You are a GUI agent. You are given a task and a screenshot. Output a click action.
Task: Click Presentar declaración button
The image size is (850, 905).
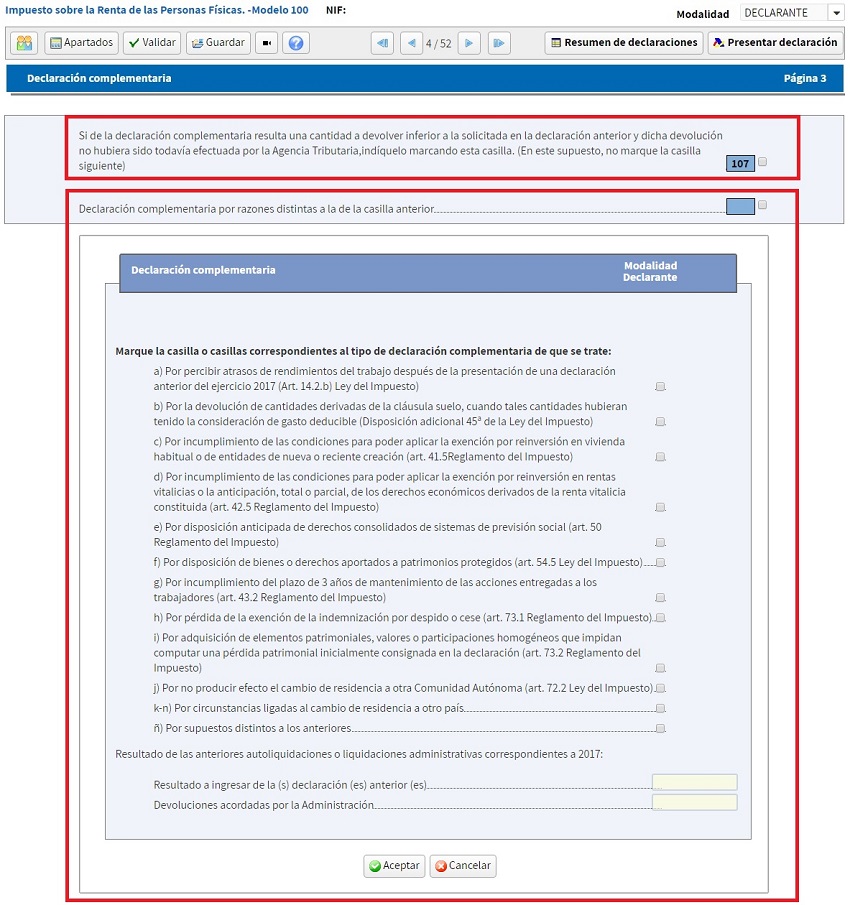point(776,43)
